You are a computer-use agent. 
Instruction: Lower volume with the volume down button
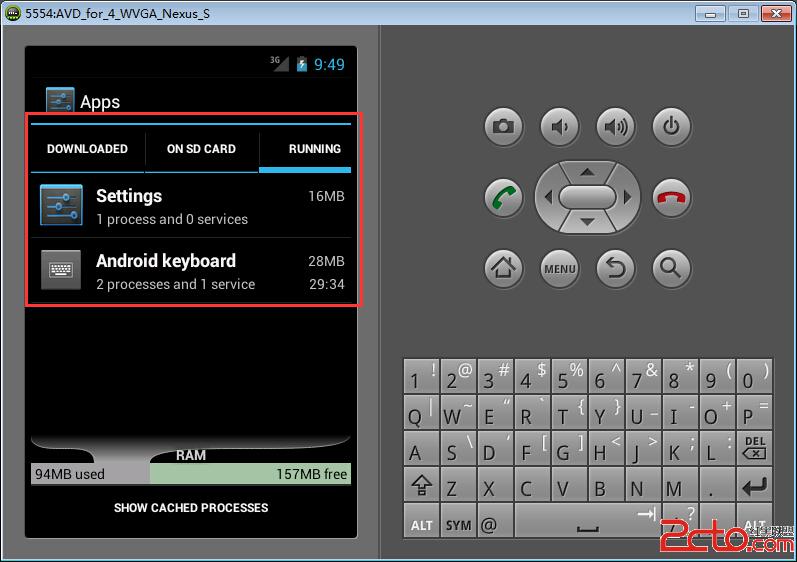point(560,126)
